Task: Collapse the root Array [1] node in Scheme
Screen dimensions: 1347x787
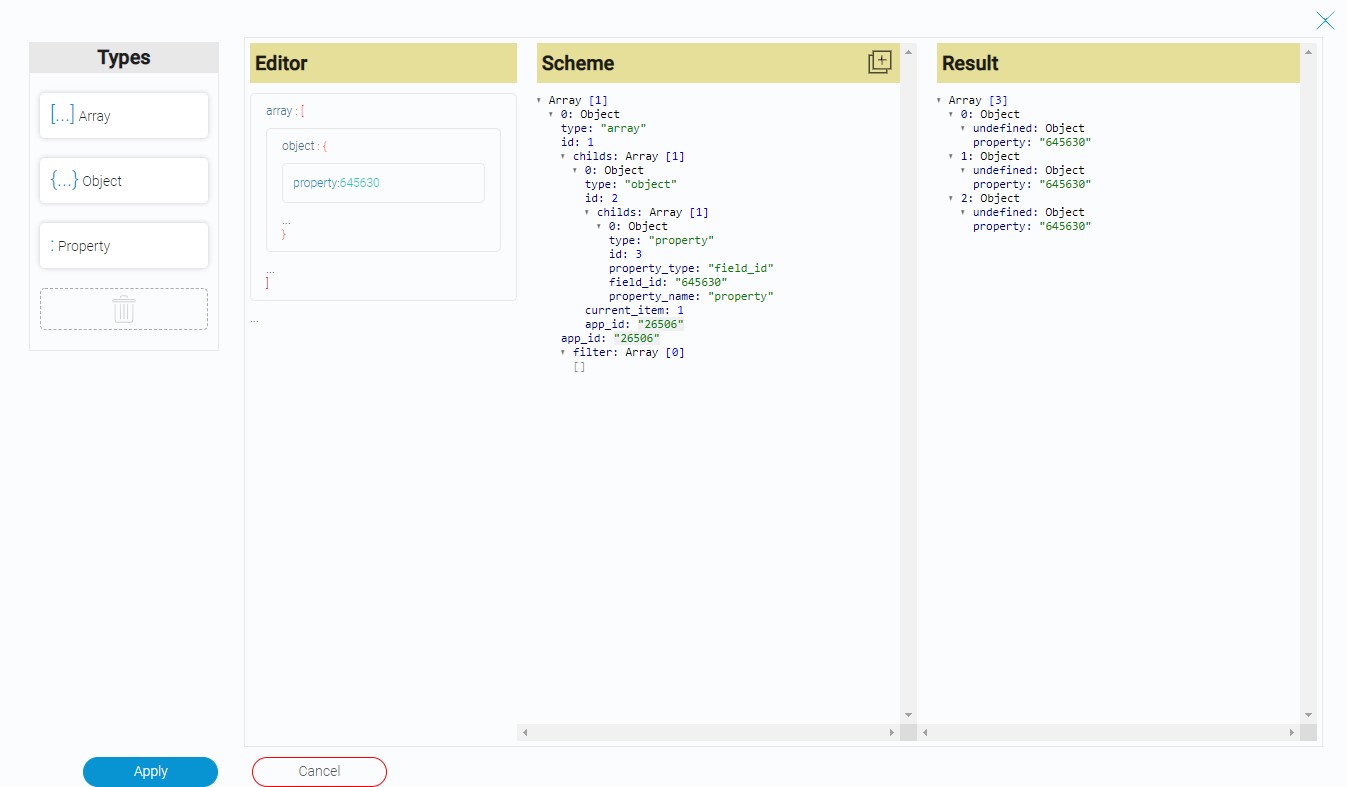Action: coord(540,100)
